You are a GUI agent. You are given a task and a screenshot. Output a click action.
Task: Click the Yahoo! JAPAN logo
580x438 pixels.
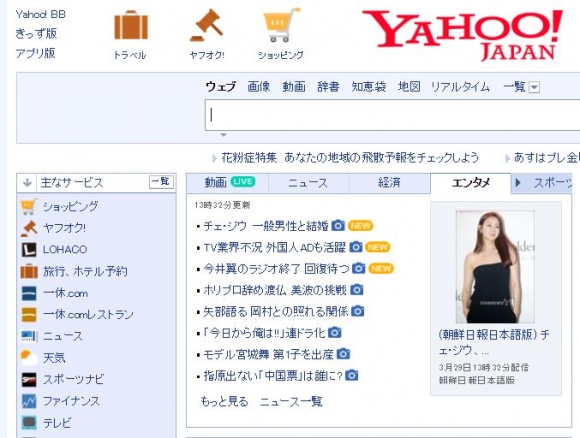pos(462,35)
